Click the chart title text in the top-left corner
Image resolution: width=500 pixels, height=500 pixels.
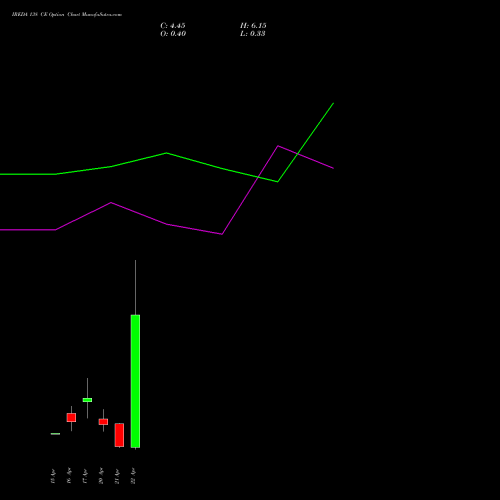(x=67, y=14)
